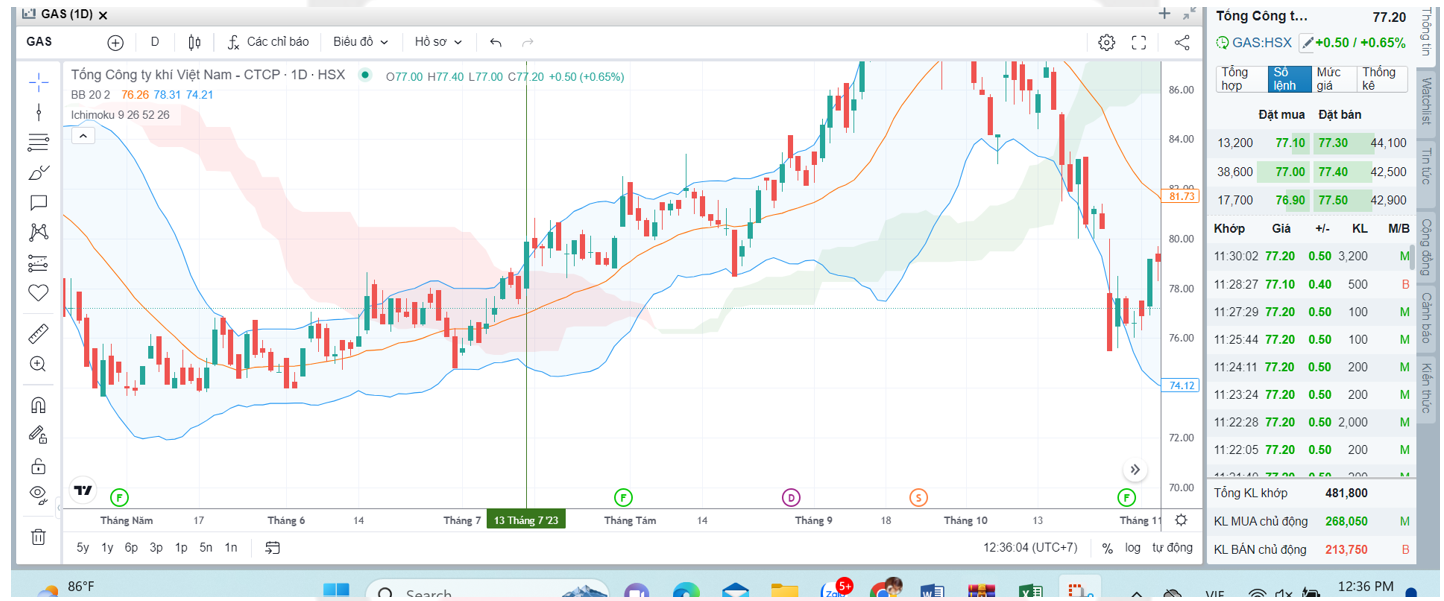Activate the zoom-in magnifier tool
This screenshot has width=1444, height=601.
point(38,364)
